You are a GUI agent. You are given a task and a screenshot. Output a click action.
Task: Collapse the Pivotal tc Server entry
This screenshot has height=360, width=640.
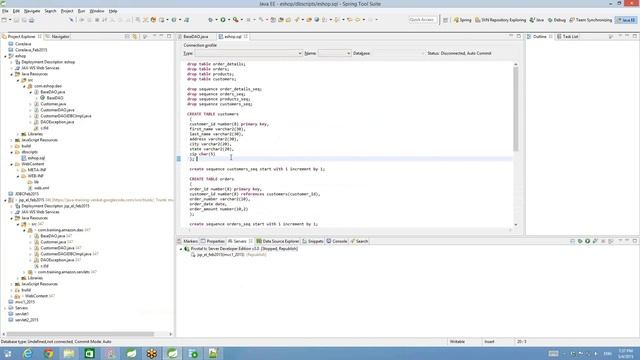[181, 249]
